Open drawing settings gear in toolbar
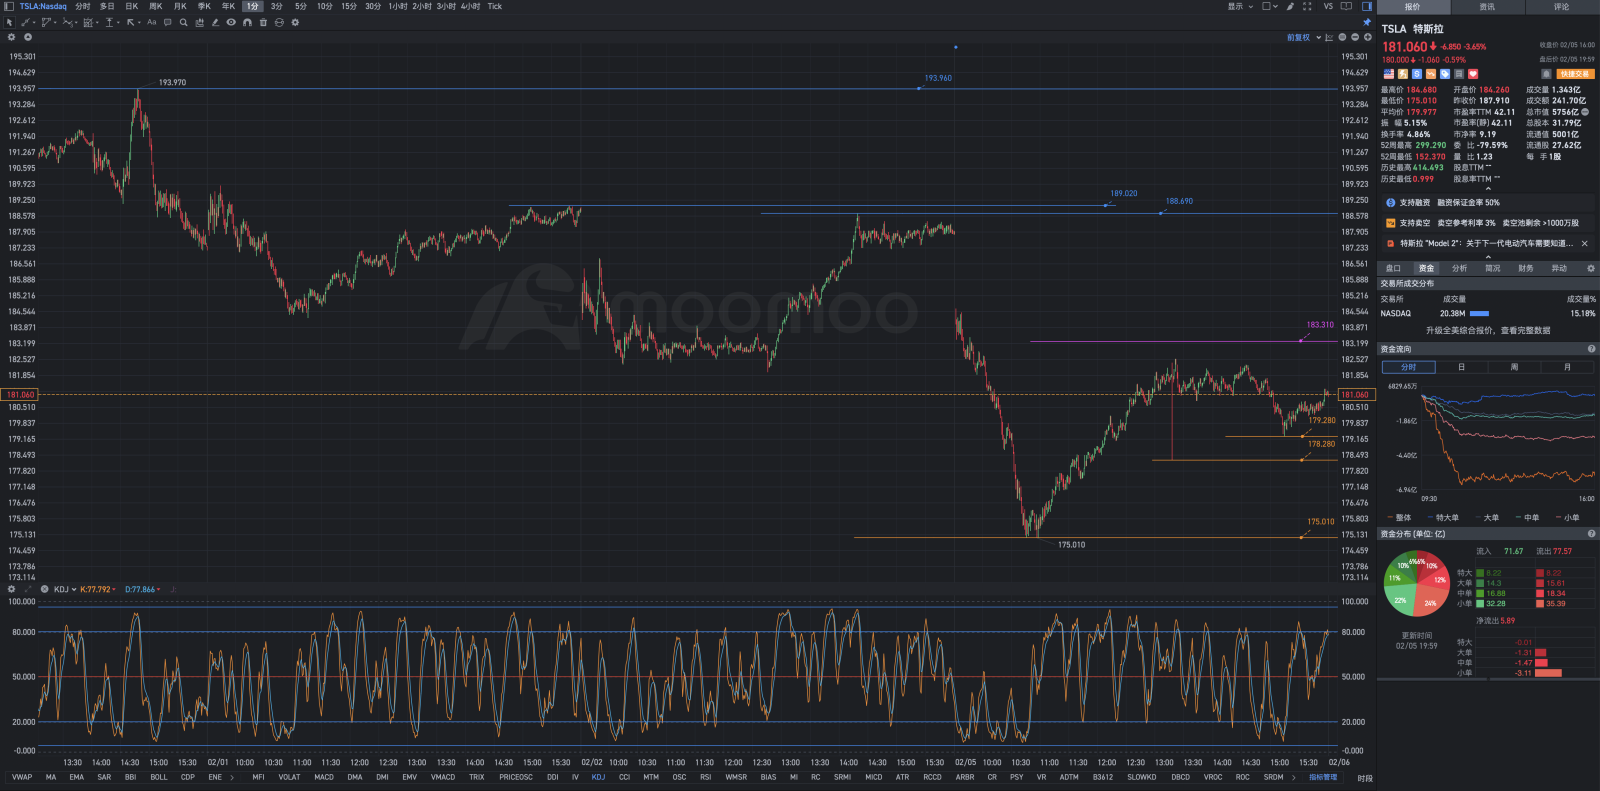1600x791 pixels. [x=295, y=22]
